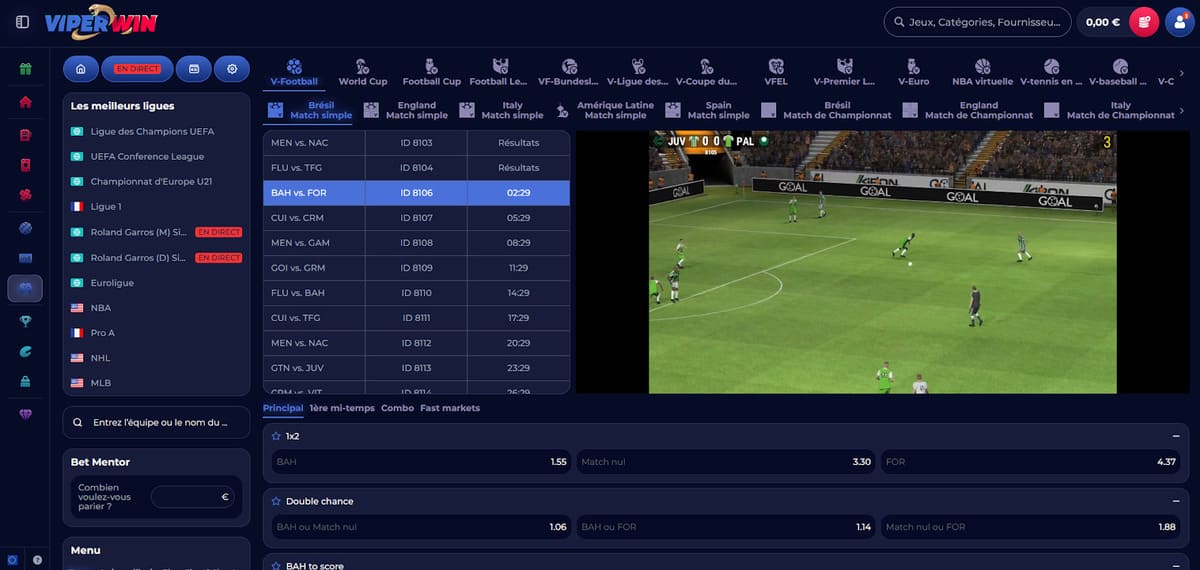The width and height of the screenshot is (1200, 570).
Task: Open the user profile avatar
Action: 1181,22
